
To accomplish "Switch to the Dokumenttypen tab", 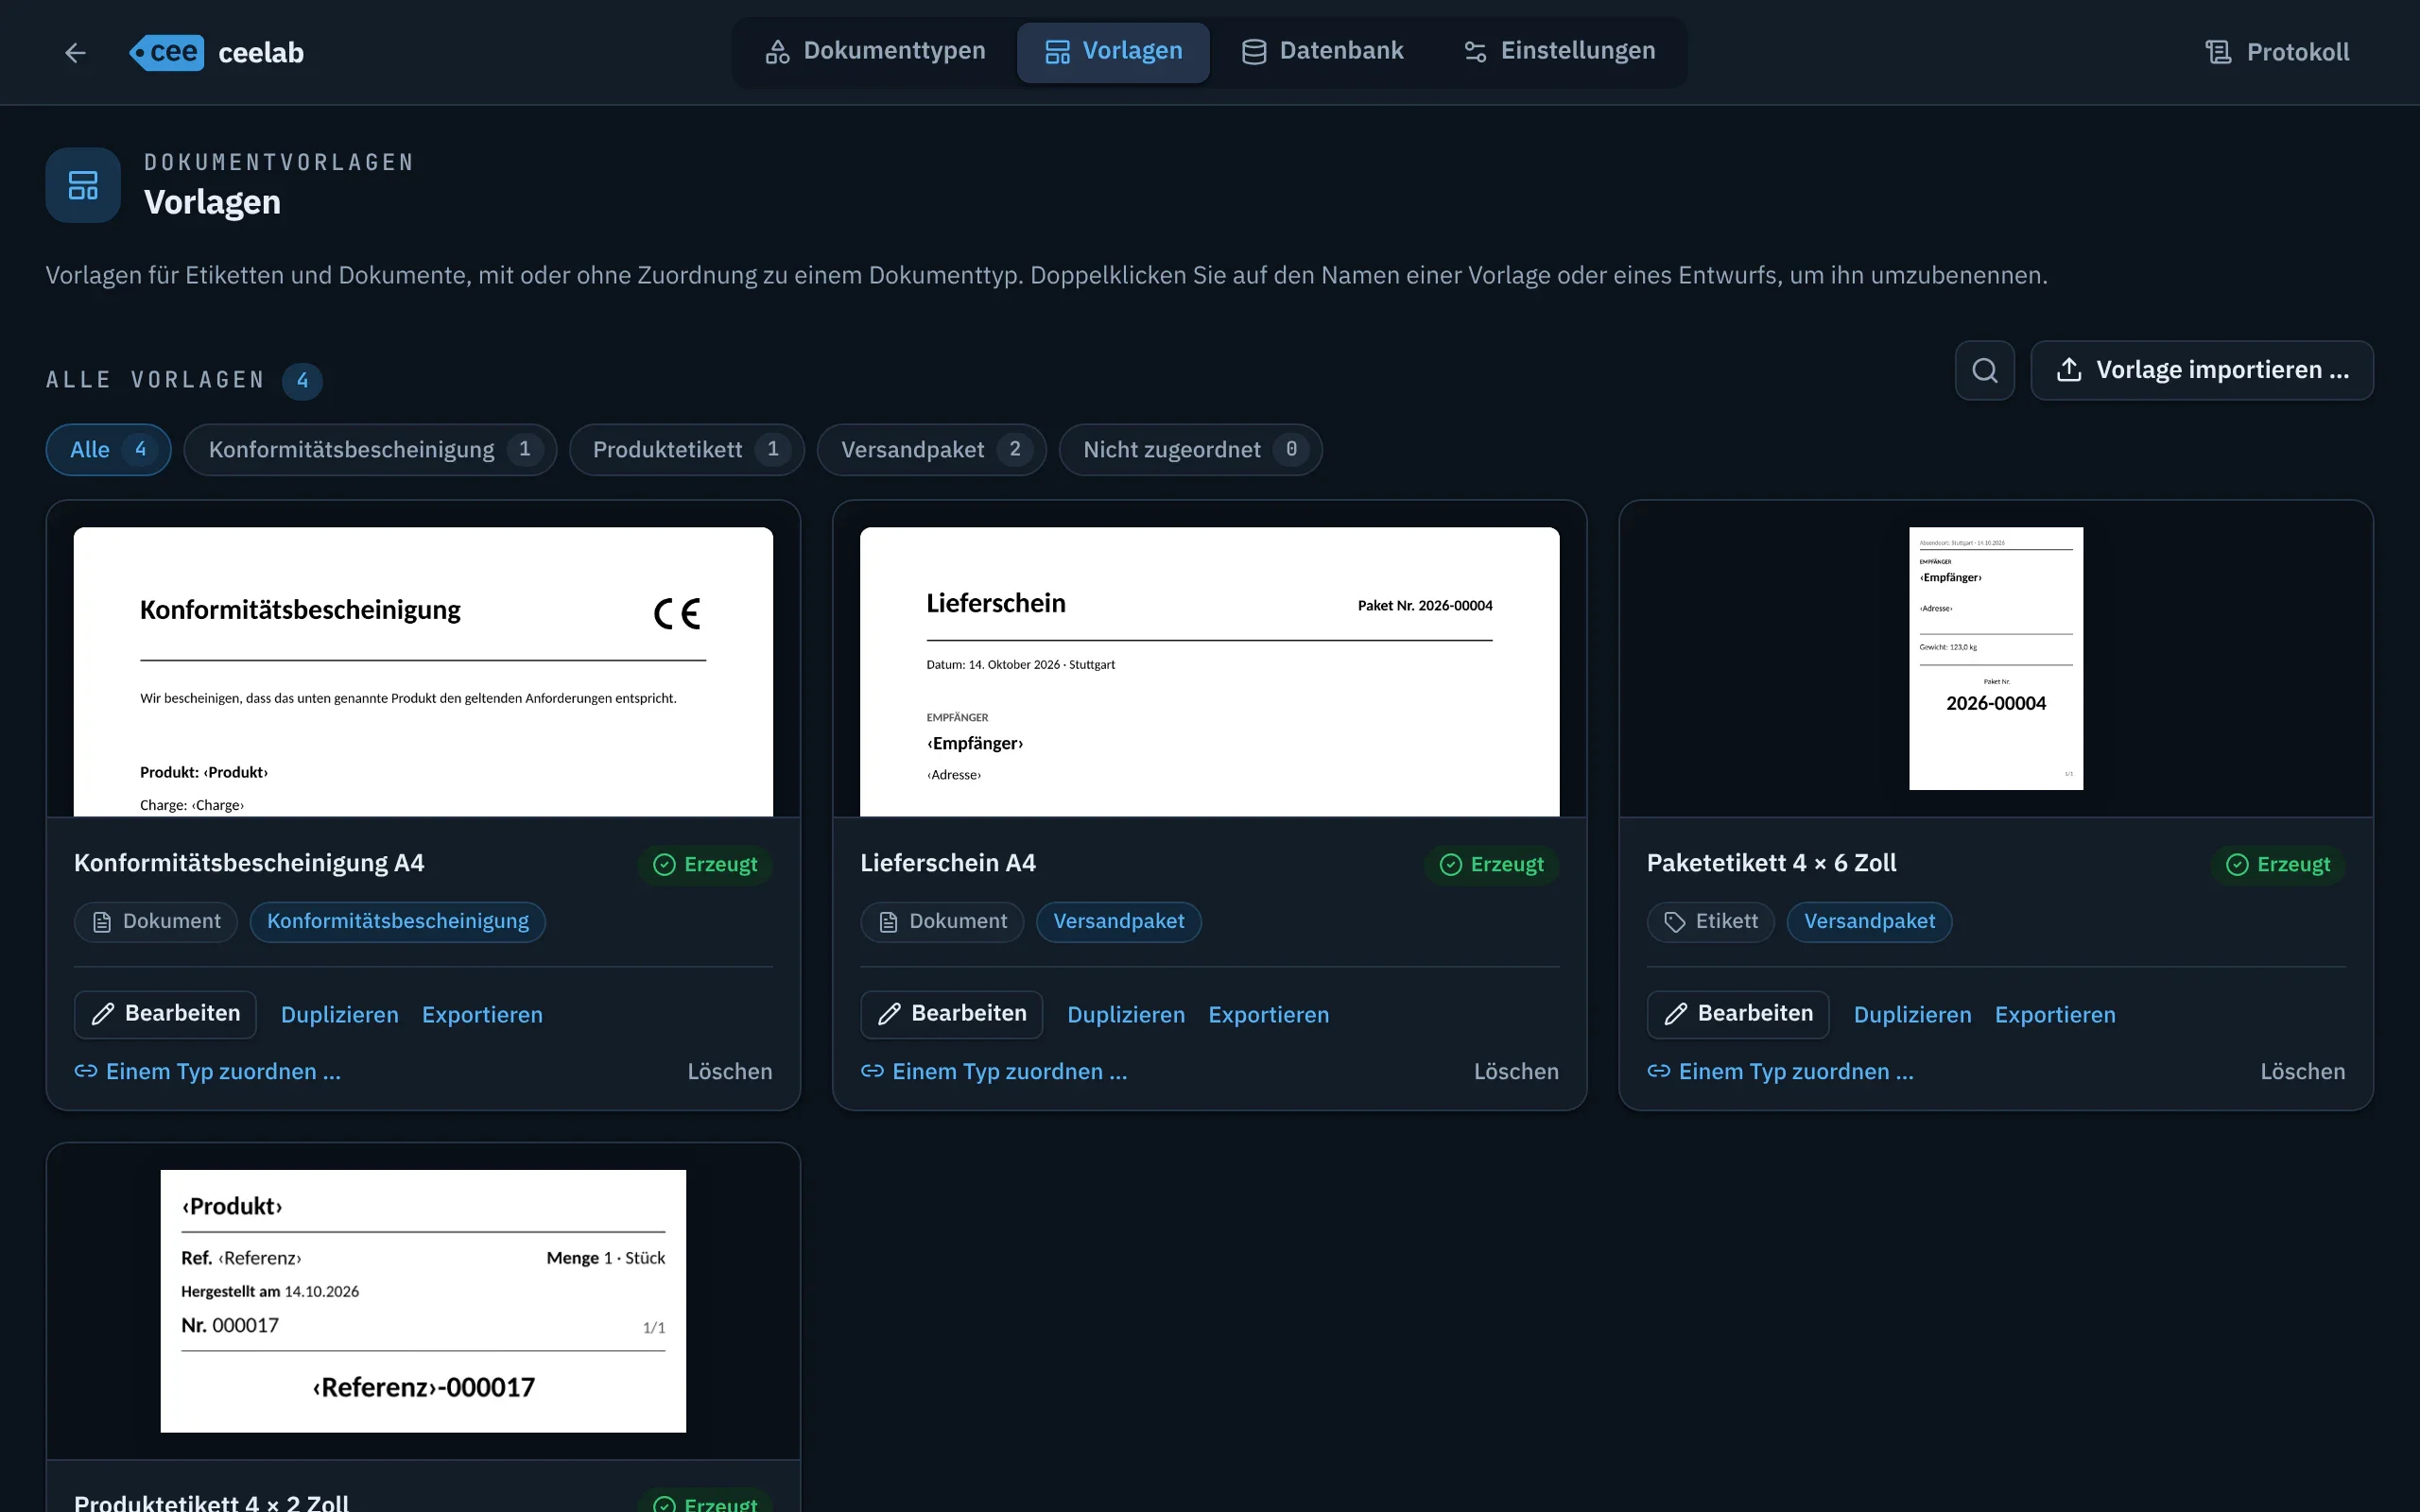I will 875,52.
